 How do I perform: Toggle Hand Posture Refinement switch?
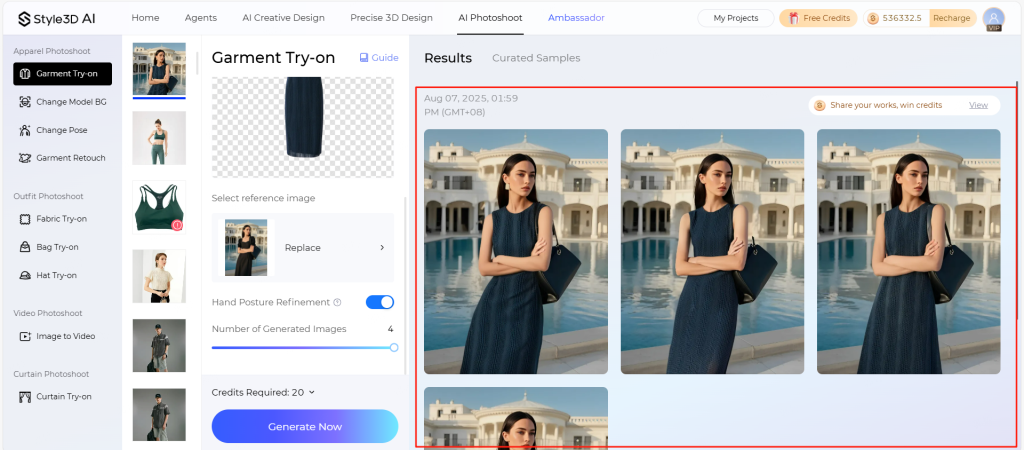tap(380, 302)
